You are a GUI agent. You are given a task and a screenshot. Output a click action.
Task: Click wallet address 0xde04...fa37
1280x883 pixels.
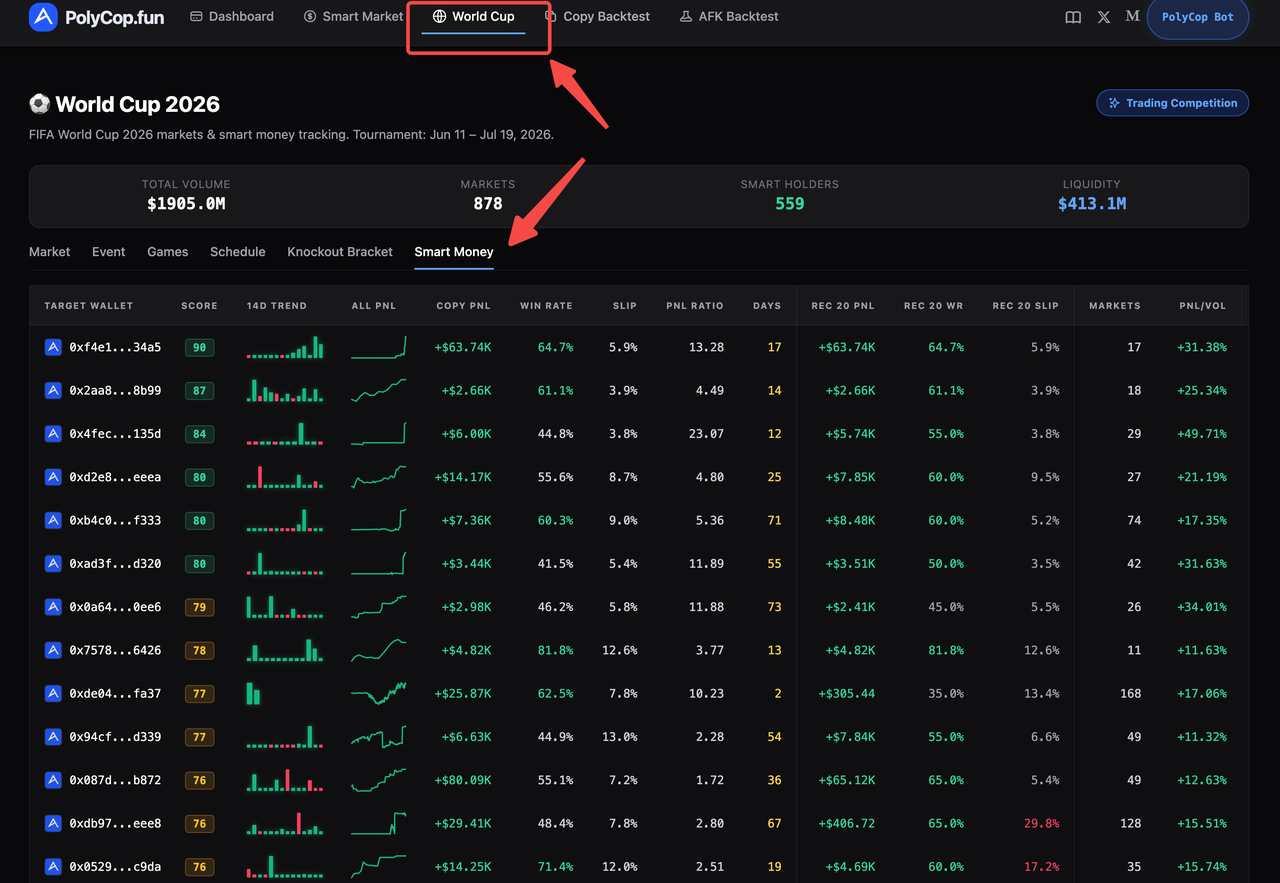tap(115, 693)
